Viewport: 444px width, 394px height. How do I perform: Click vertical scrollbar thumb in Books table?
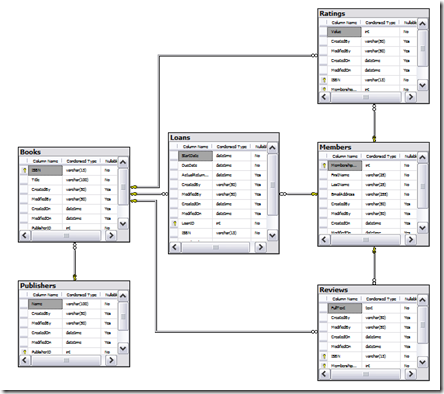point(123,187)
